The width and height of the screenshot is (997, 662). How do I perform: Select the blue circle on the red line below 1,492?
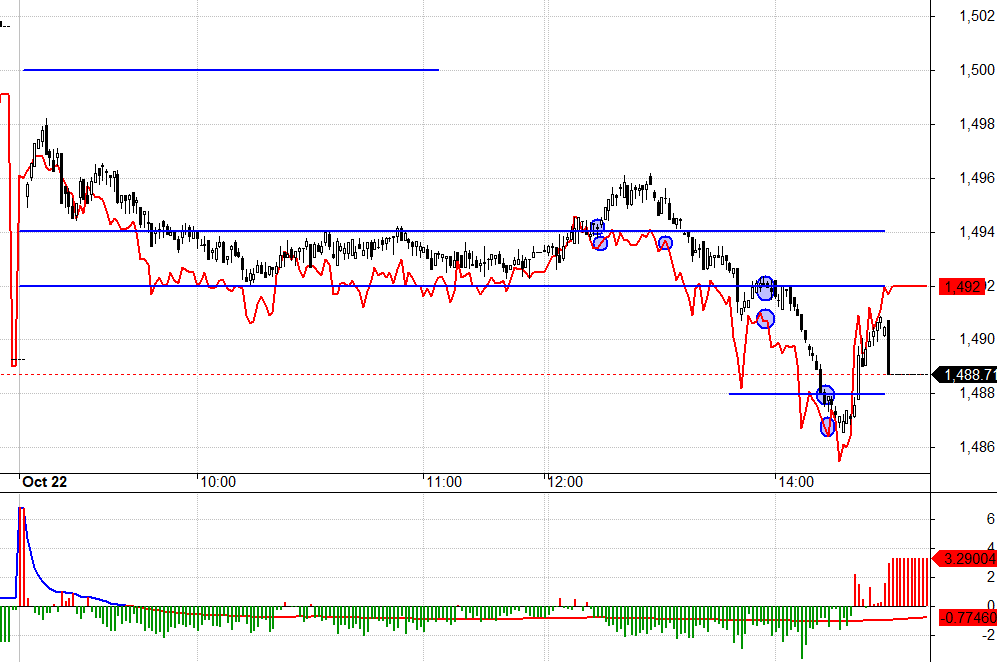pyautogui.click(x=765, y=319)
